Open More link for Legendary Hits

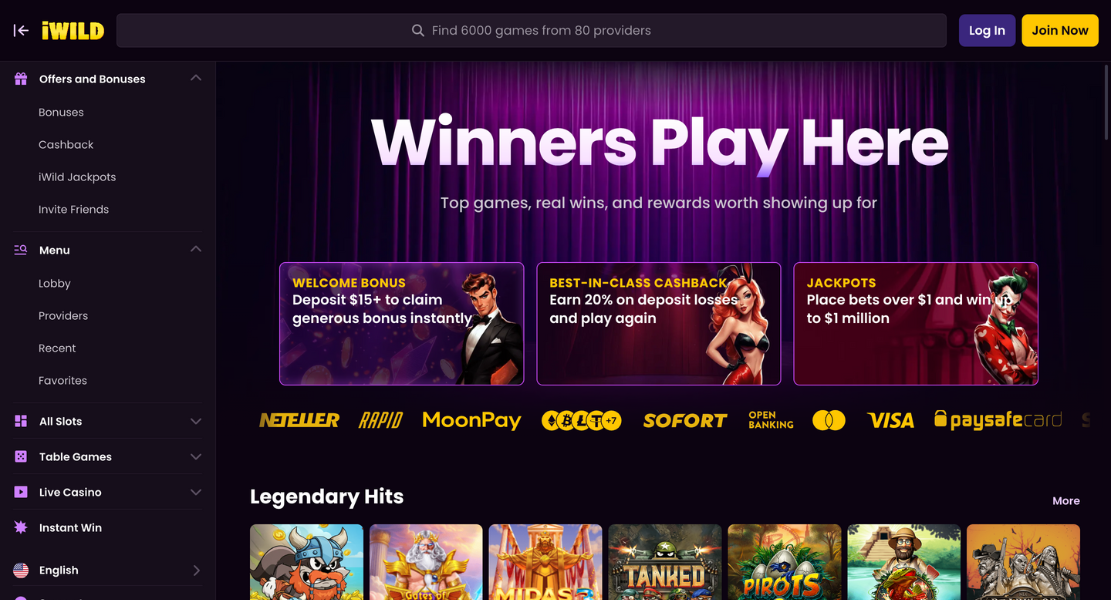pyautogui.click(x=1066, y=501)
